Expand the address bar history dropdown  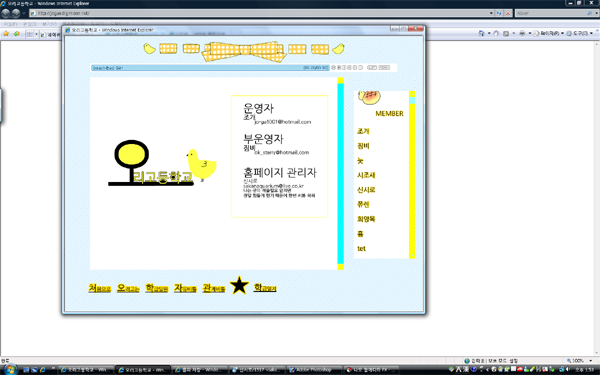click(491, 13)
